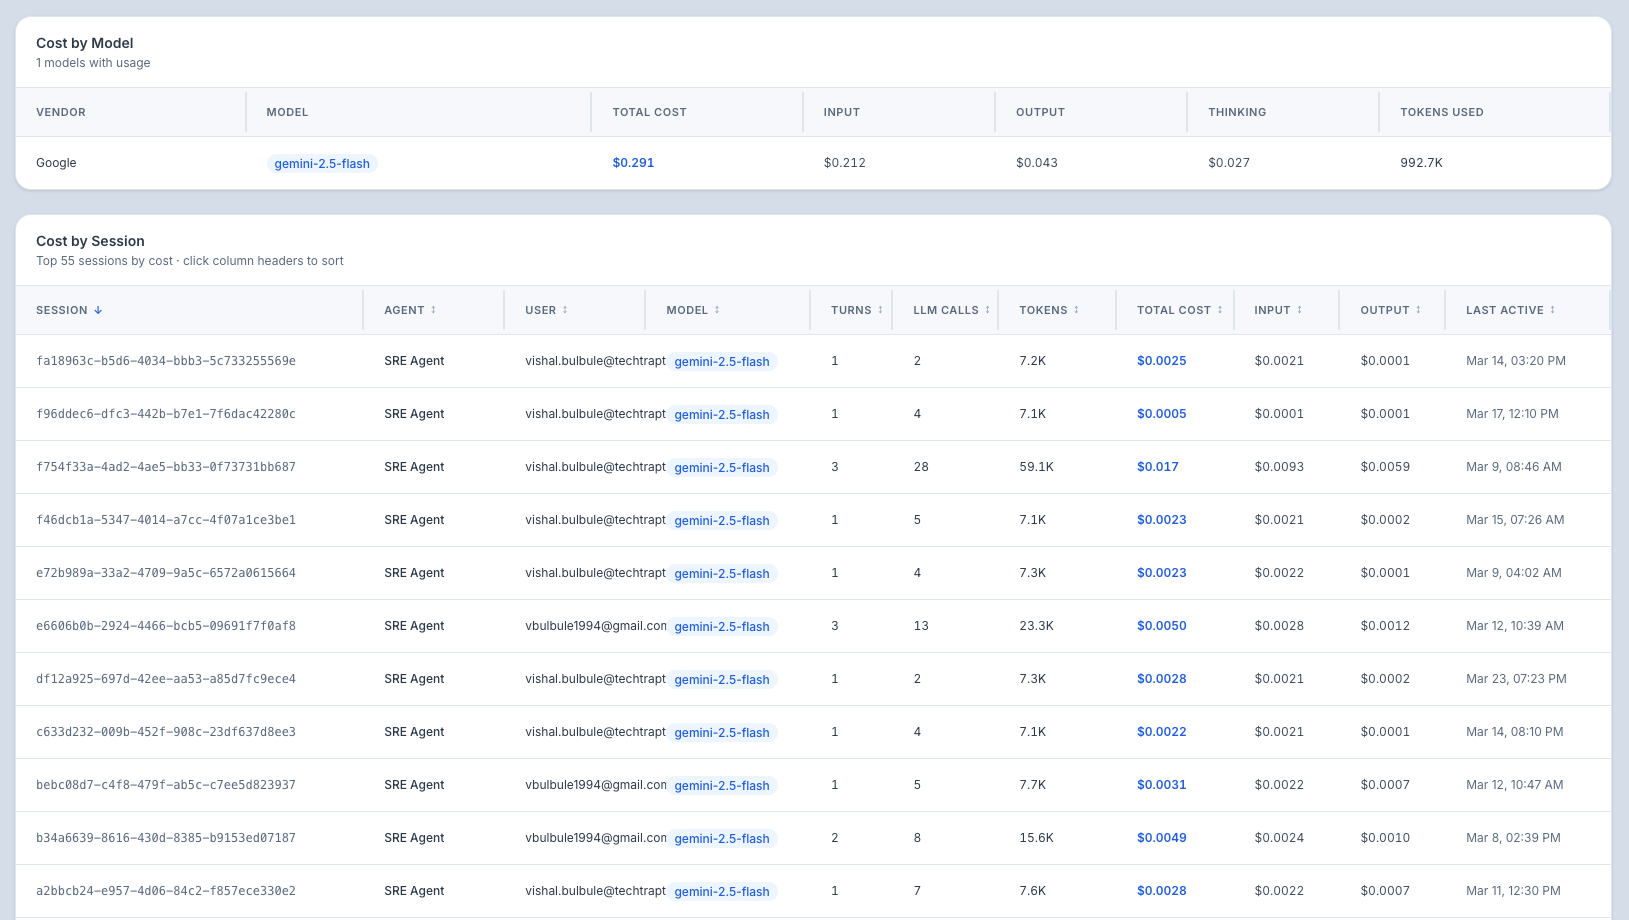Select session row e6606b0b-2924-4466-bcb5-09691f7f0af8

tap(166, 626)
